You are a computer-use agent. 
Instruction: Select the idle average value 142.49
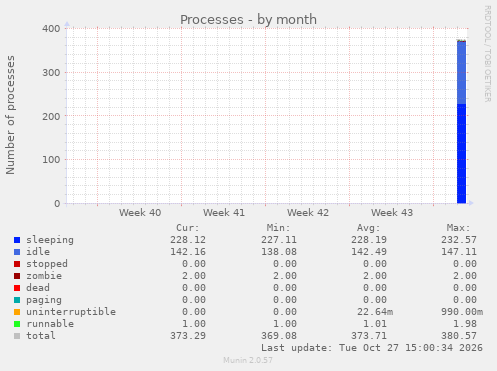point(369,252)
